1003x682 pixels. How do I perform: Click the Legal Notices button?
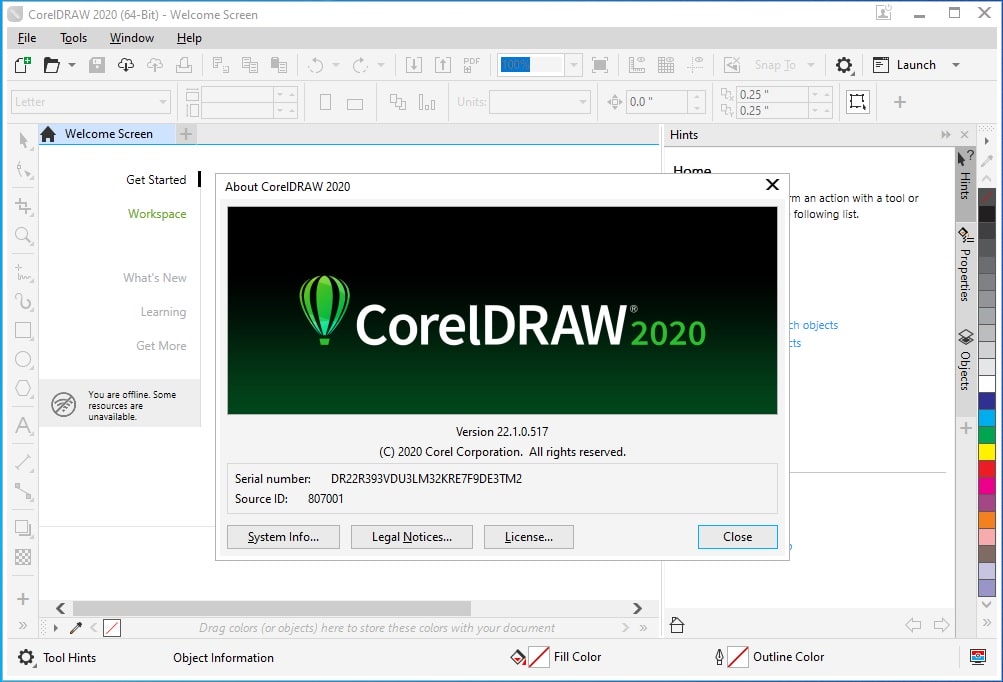click(412, 537)
